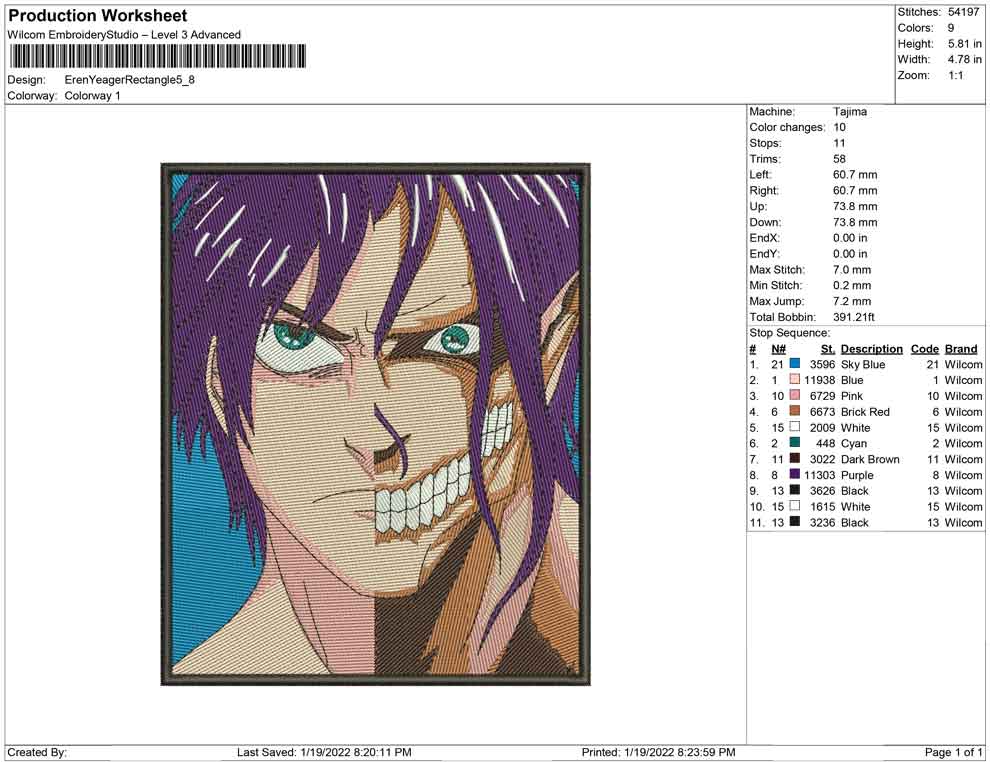
Task: Click the Production Worksheet title
Action: pos(98,16)
